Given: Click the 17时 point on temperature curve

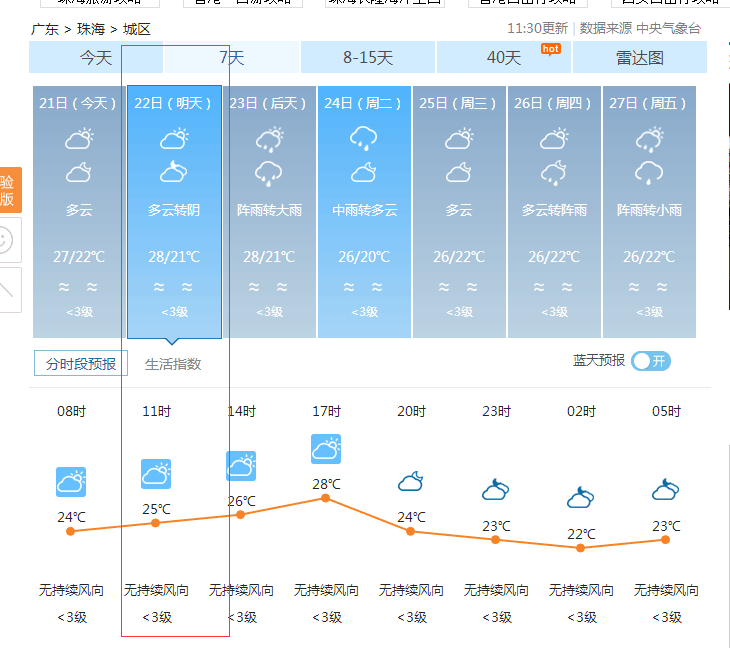Looking at the screenshot, I should (325, 499).
